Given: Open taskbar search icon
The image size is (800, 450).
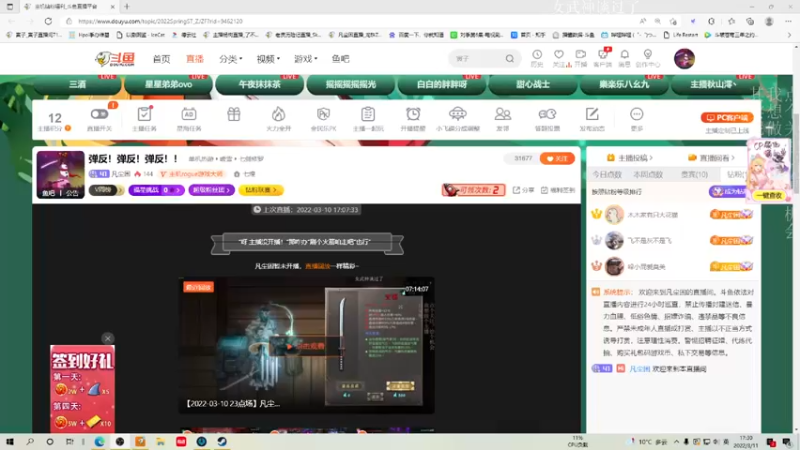Looking at the screenshot, I should point(30,442).
